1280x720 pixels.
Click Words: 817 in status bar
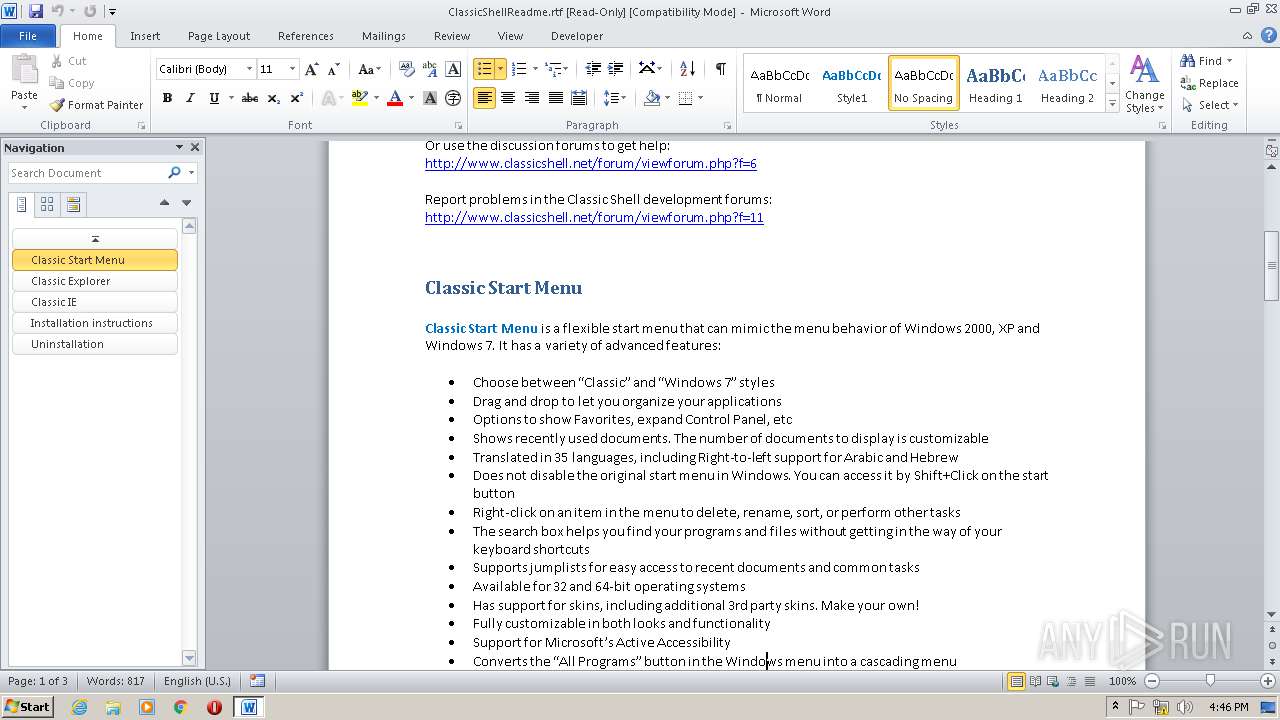click(116, 681)
